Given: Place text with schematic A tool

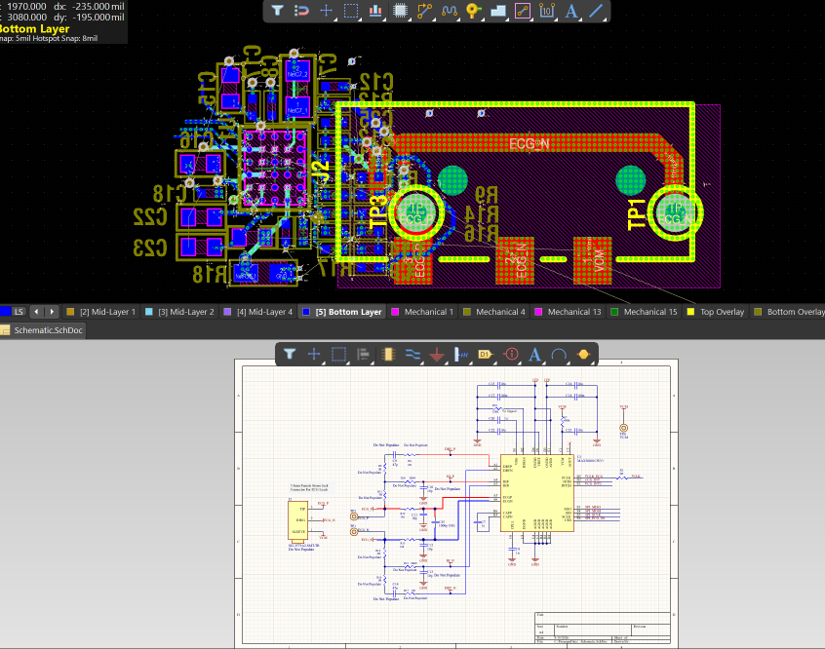Looking at the screenshot, I should pyautogui.click(x=535, y=354).
